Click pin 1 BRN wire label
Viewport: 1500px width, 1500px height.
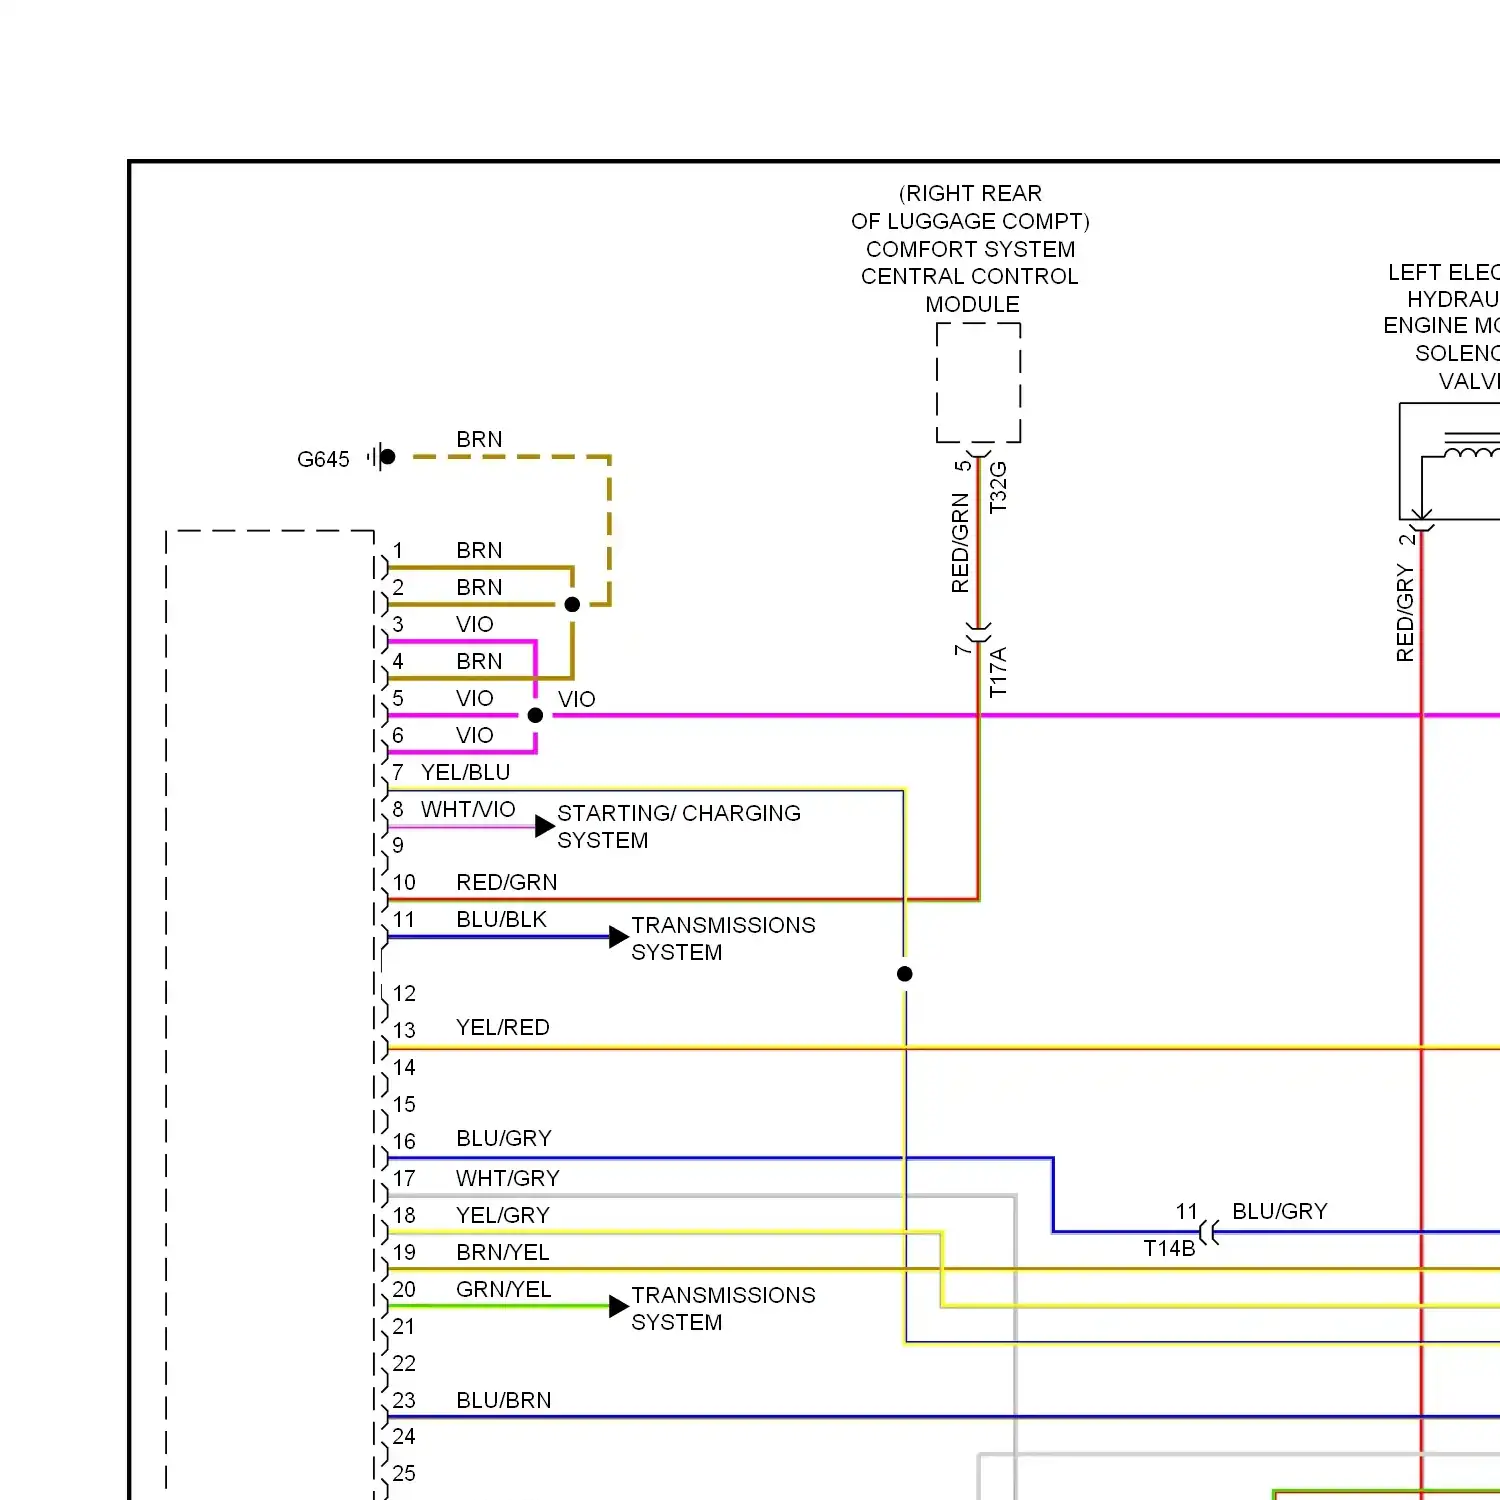[479, 550]
